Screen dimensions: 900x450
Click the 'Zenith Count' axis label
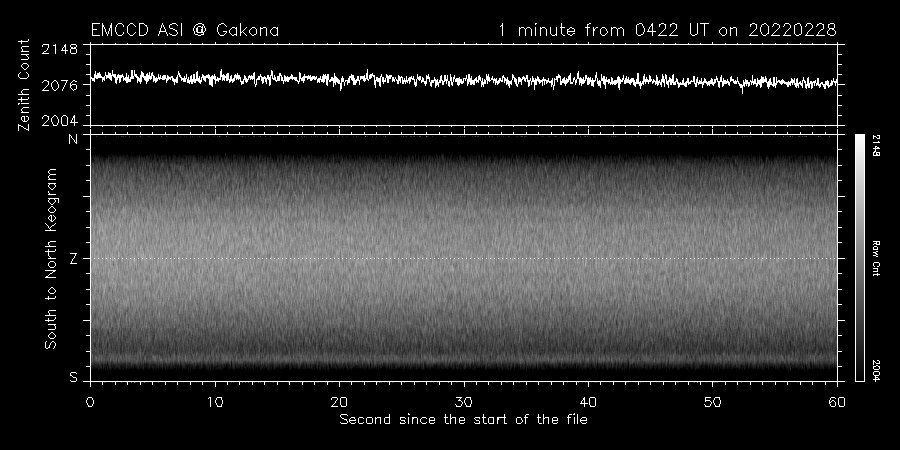[x=24, y=85]
